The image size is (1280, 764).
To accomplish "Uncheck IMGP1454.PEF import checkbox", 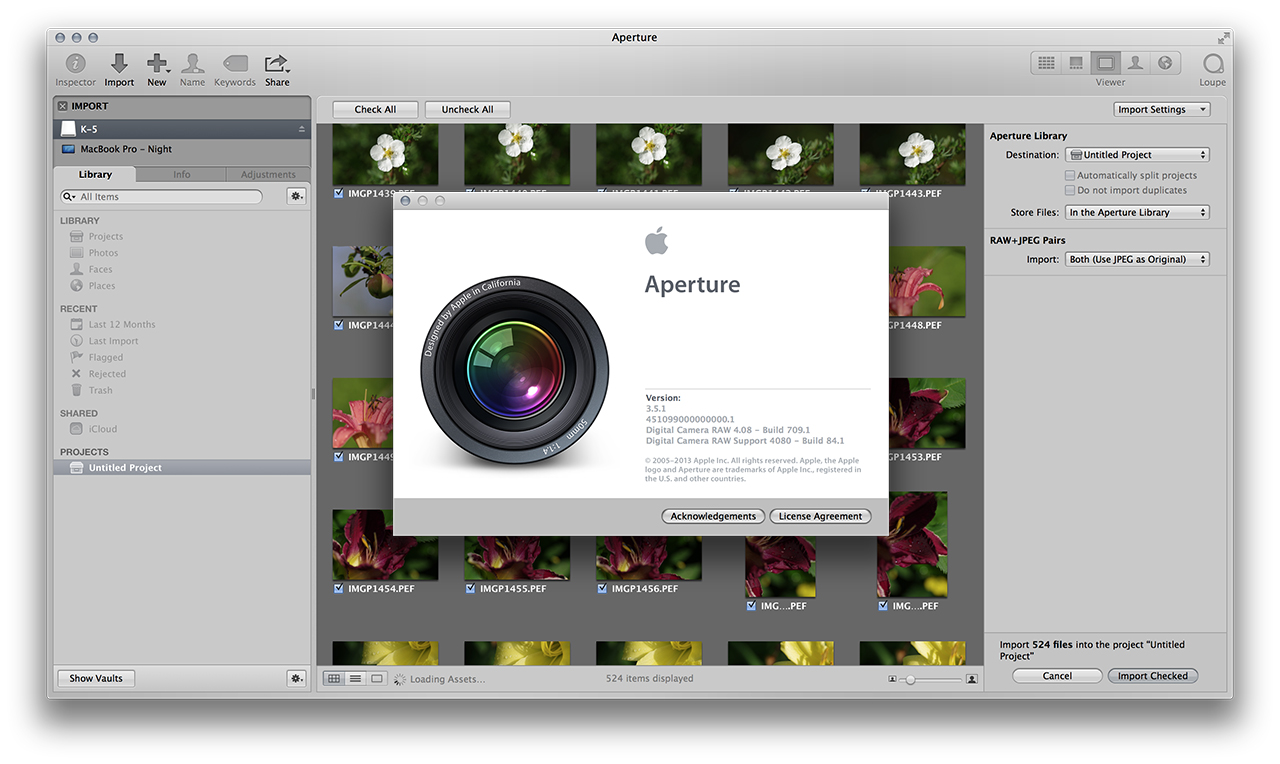I will (340, 589).
